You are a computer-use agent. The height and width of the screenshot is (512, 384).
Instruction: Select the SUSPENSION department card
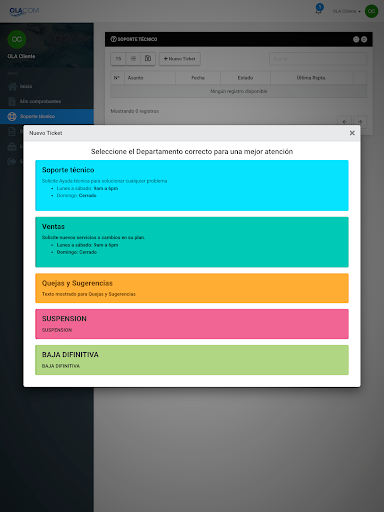(192, 324)
